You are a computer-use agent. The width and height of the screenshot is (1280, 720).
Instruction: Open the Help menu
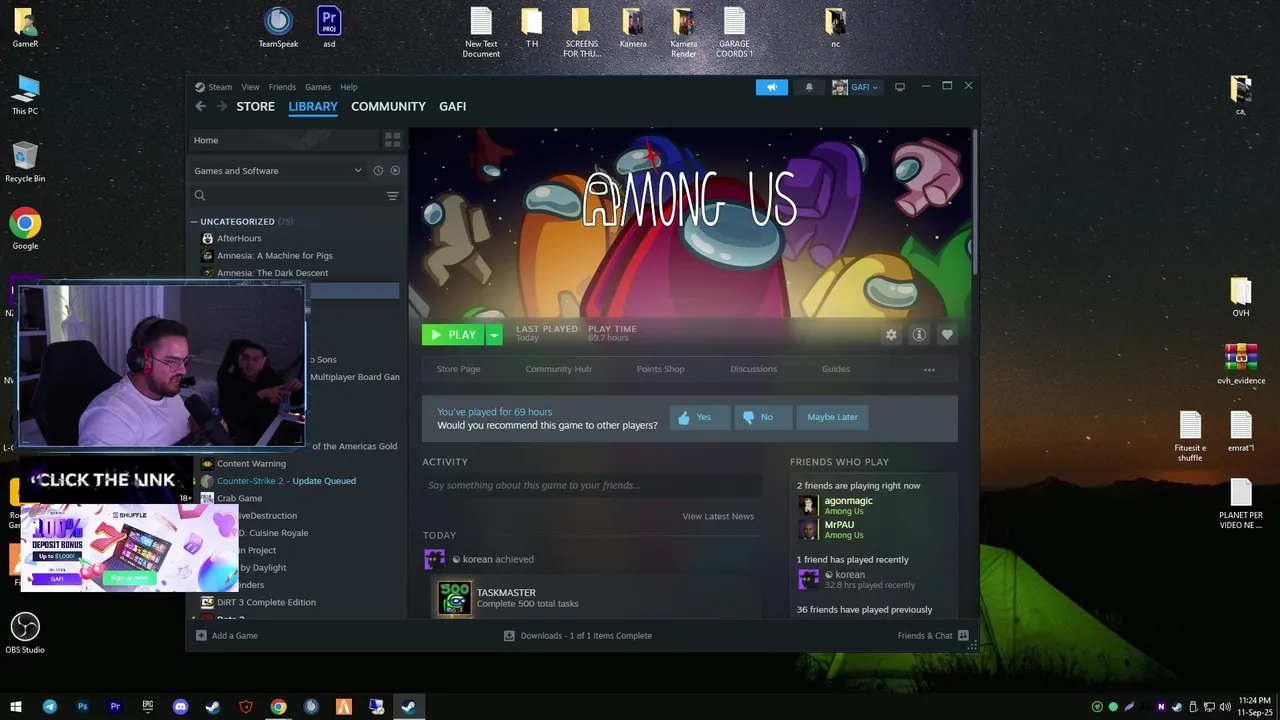[348, 87]
